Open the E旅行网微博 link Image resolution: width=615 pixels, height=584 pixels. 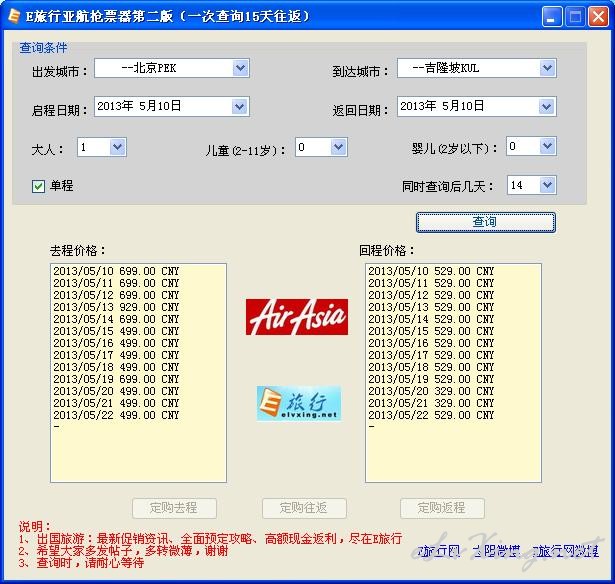click(x=564, y=551)
